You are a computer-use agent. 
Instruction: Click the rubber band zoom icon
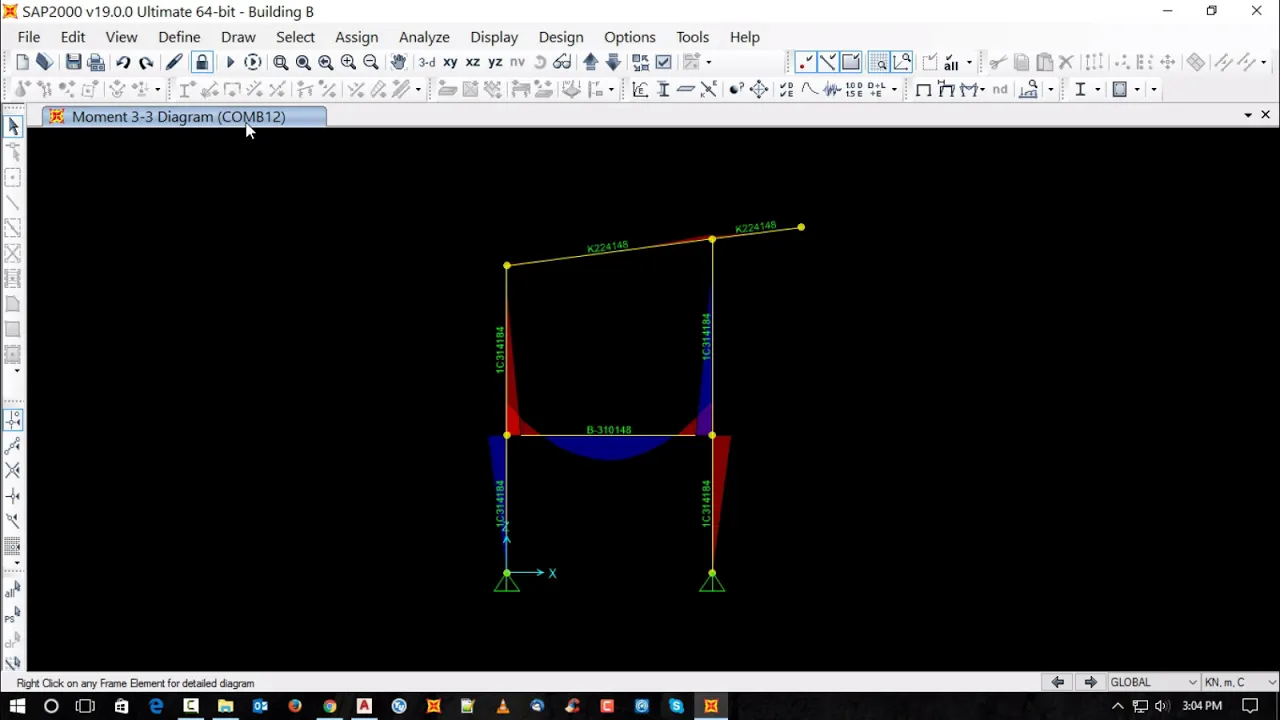click(x=281, y=62)
